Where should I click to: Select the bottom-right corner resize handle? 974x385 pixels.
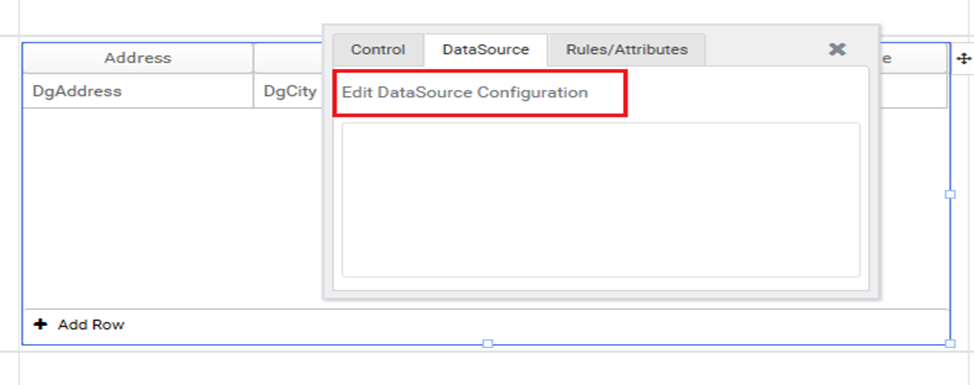click(x=950, y=343)
